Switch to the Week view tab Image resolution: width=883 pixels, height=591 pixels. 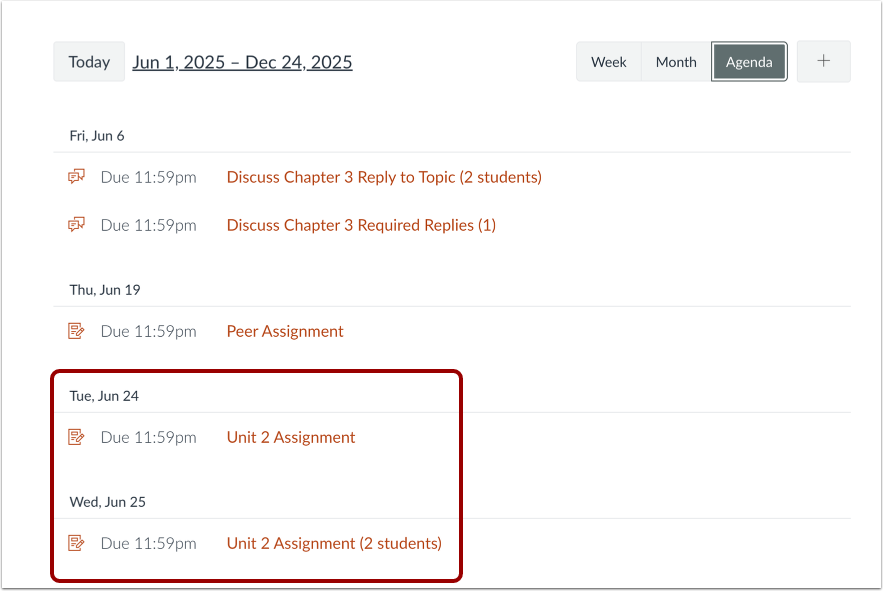click(x=608, y=61)
